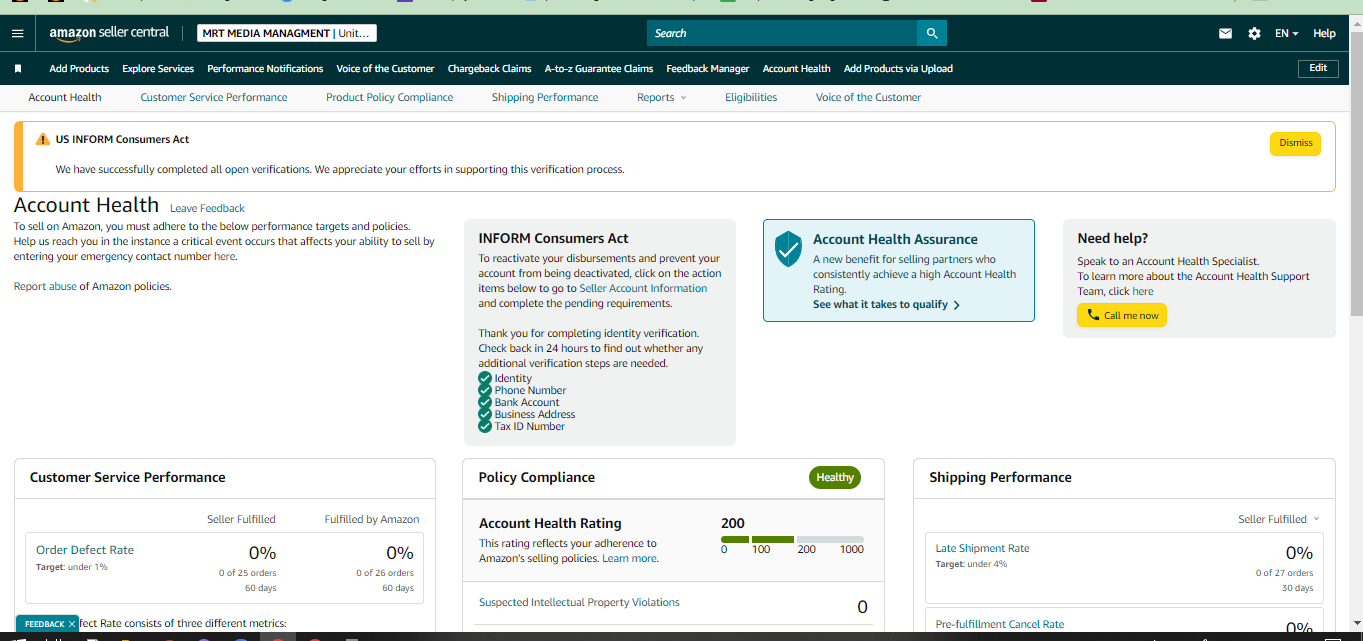Viewport: 1363px width, 641px height.
Task: Open Shipping Performance tab
Action: (x=545, y=97)
